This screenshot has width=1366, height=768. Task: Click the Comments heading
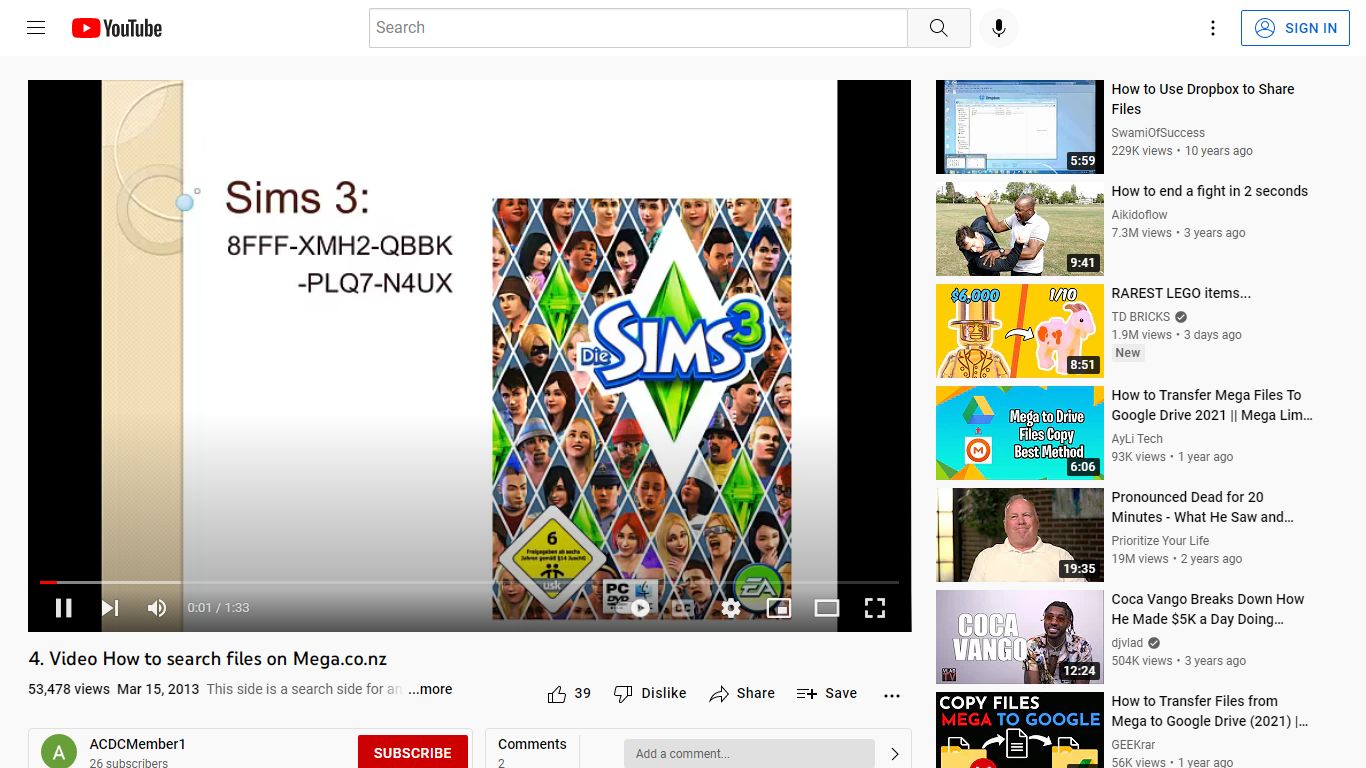click(x=532, y=744)
